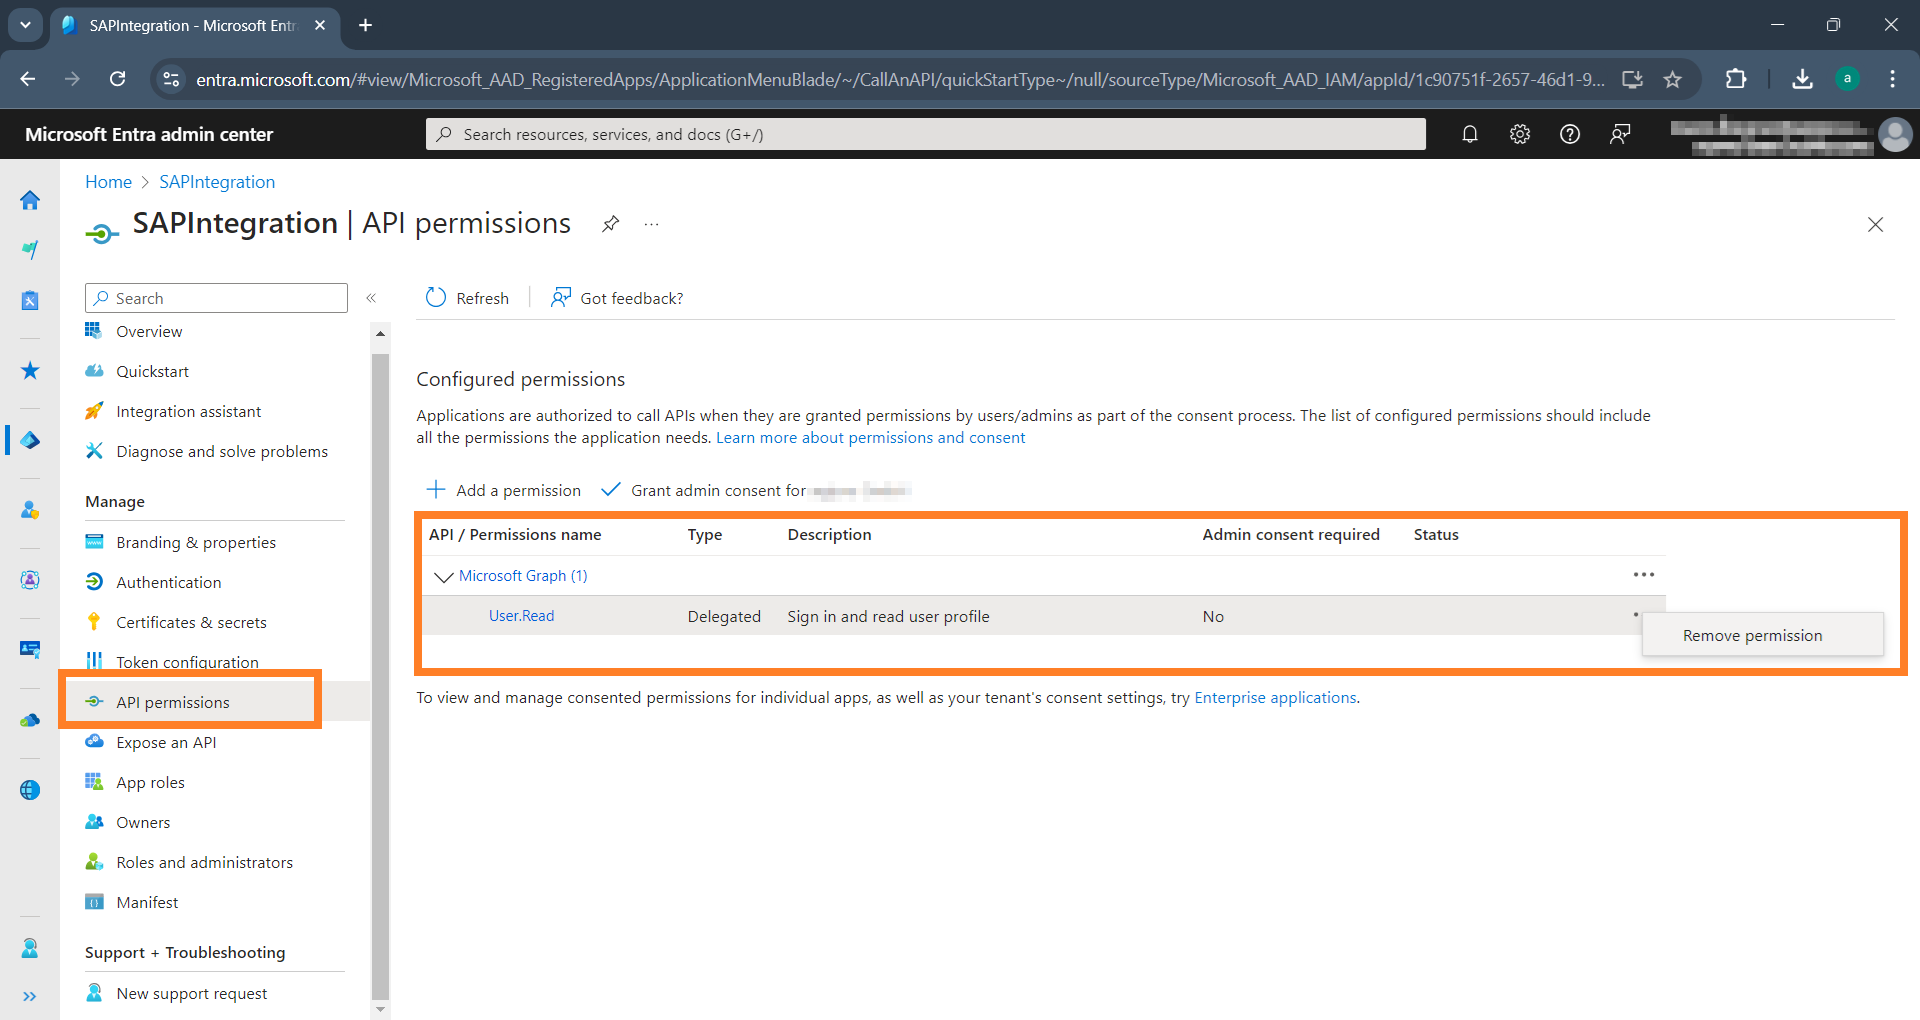The width and height of the screenshot is (1920, 1020).
Task: Open Chrome three-dot menu
Action: coord(1892,79)
